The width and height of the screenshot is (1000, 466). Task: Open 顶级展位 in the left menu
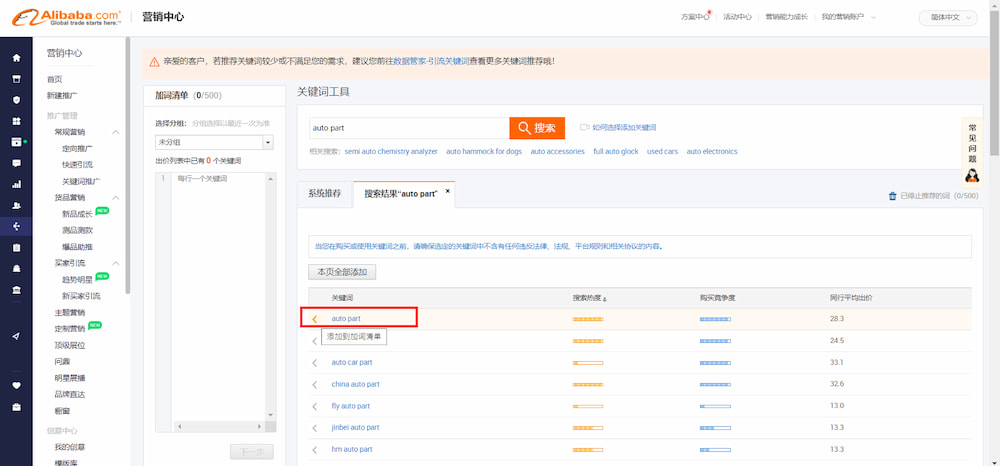(70, 345)
